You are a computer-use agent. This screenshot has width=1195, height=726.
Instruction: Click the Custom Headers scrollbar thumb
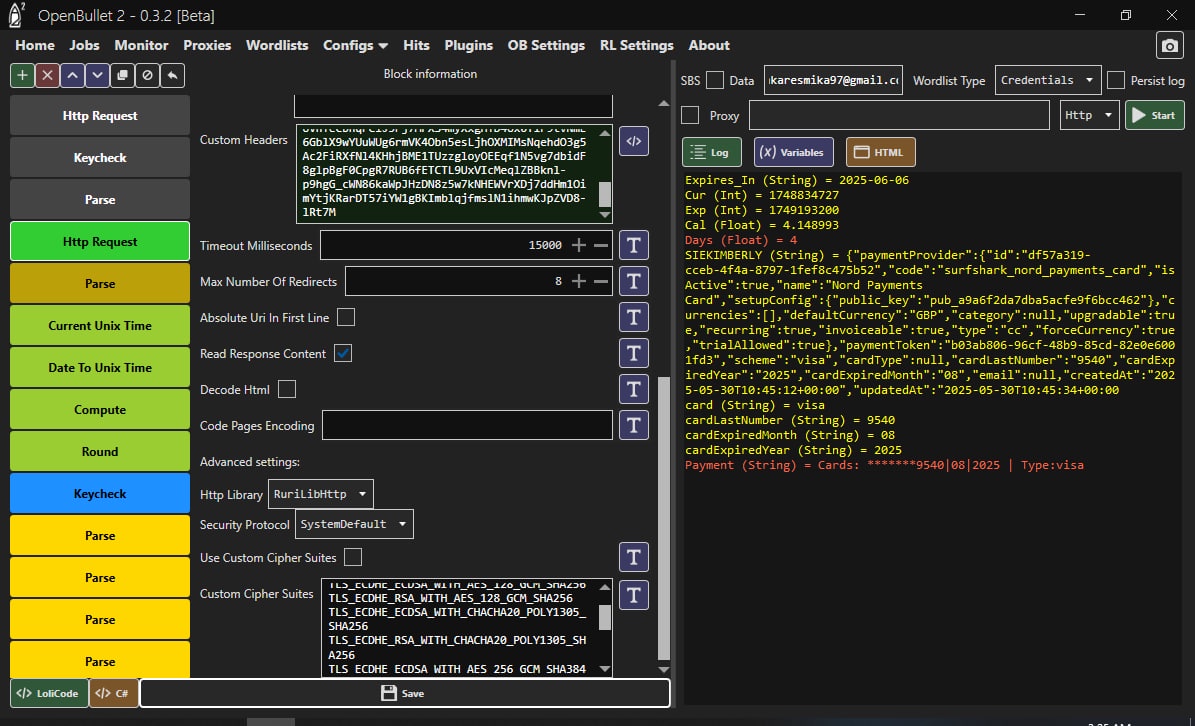tap(604, 193)
